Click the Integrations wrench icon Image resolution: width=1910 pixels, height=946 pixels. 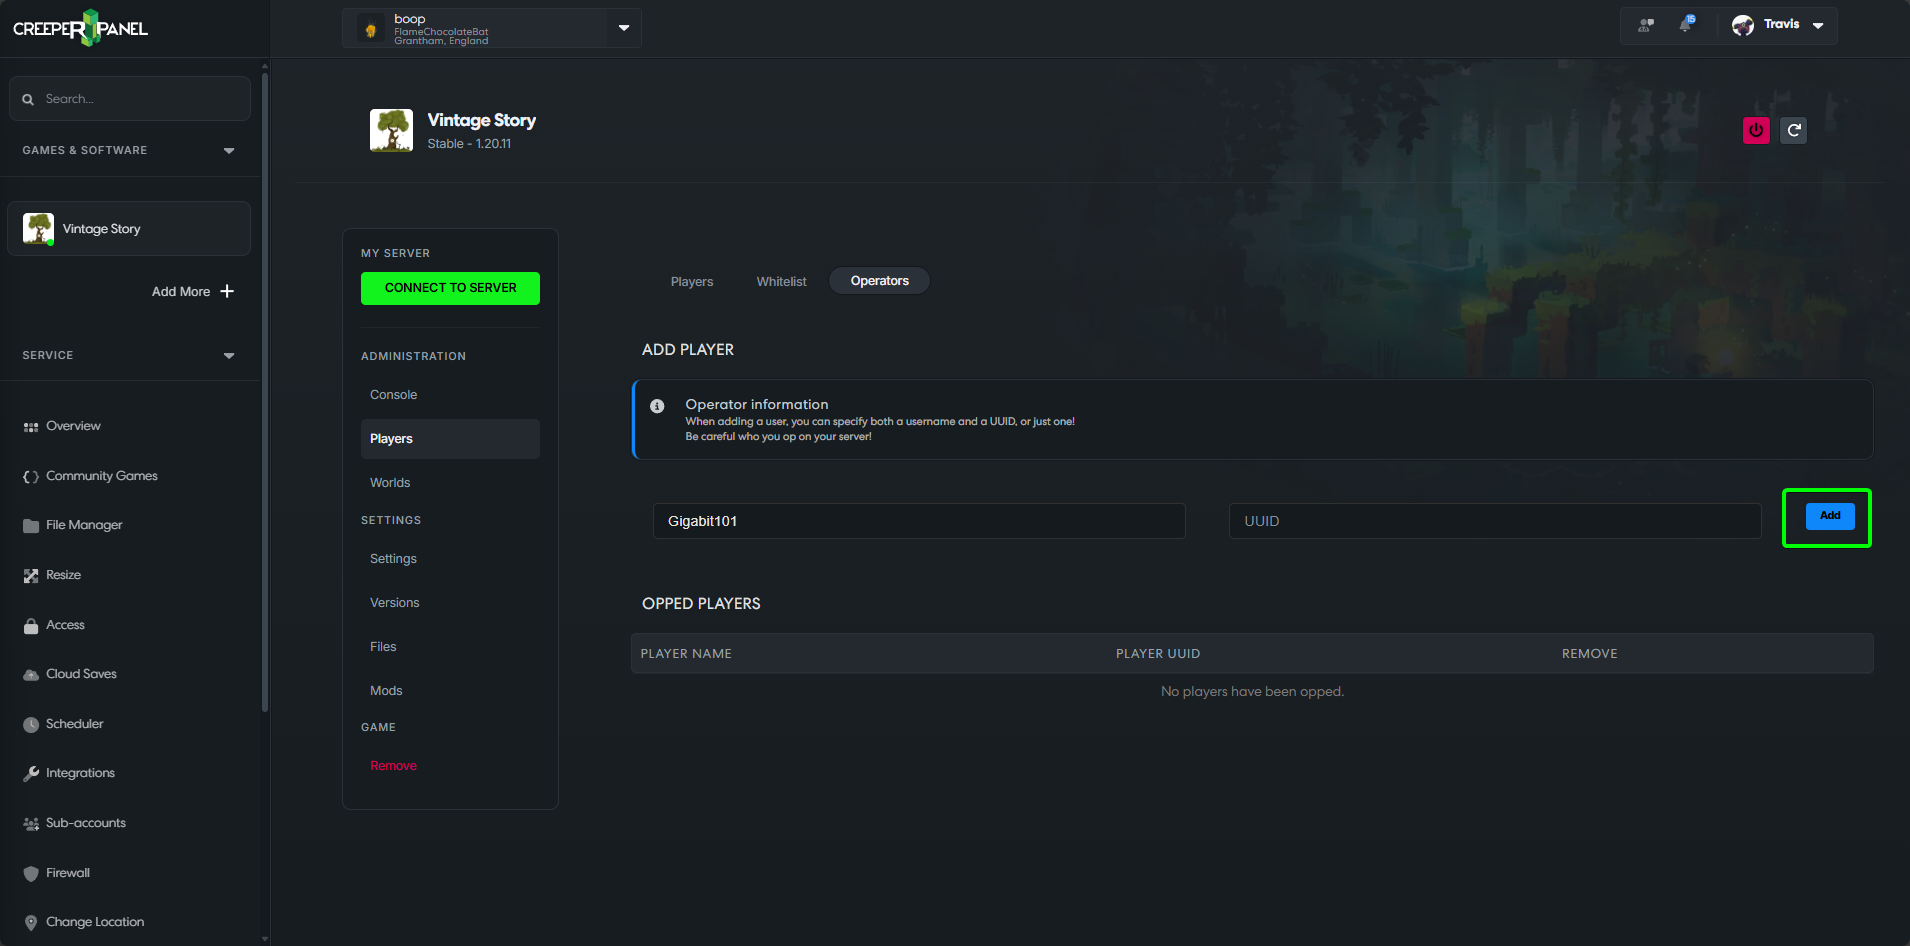click(x=31, y=774)
